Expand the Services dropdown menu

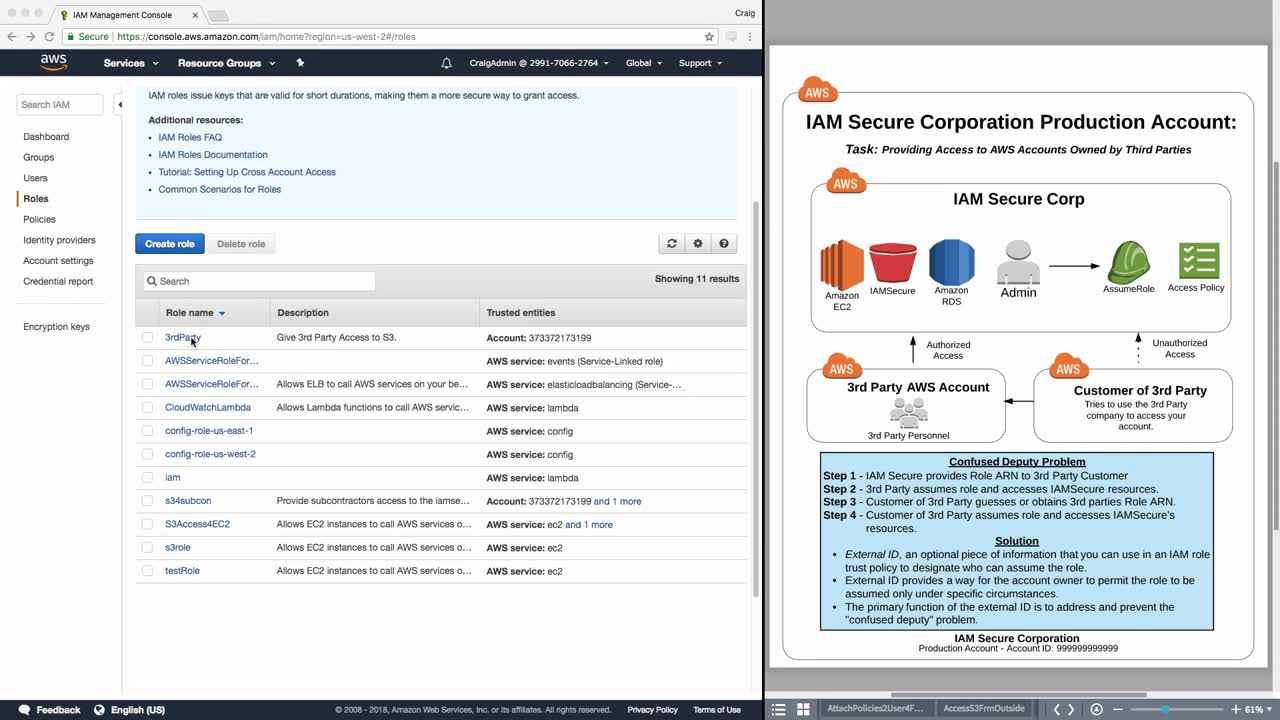tap(130, 63)
